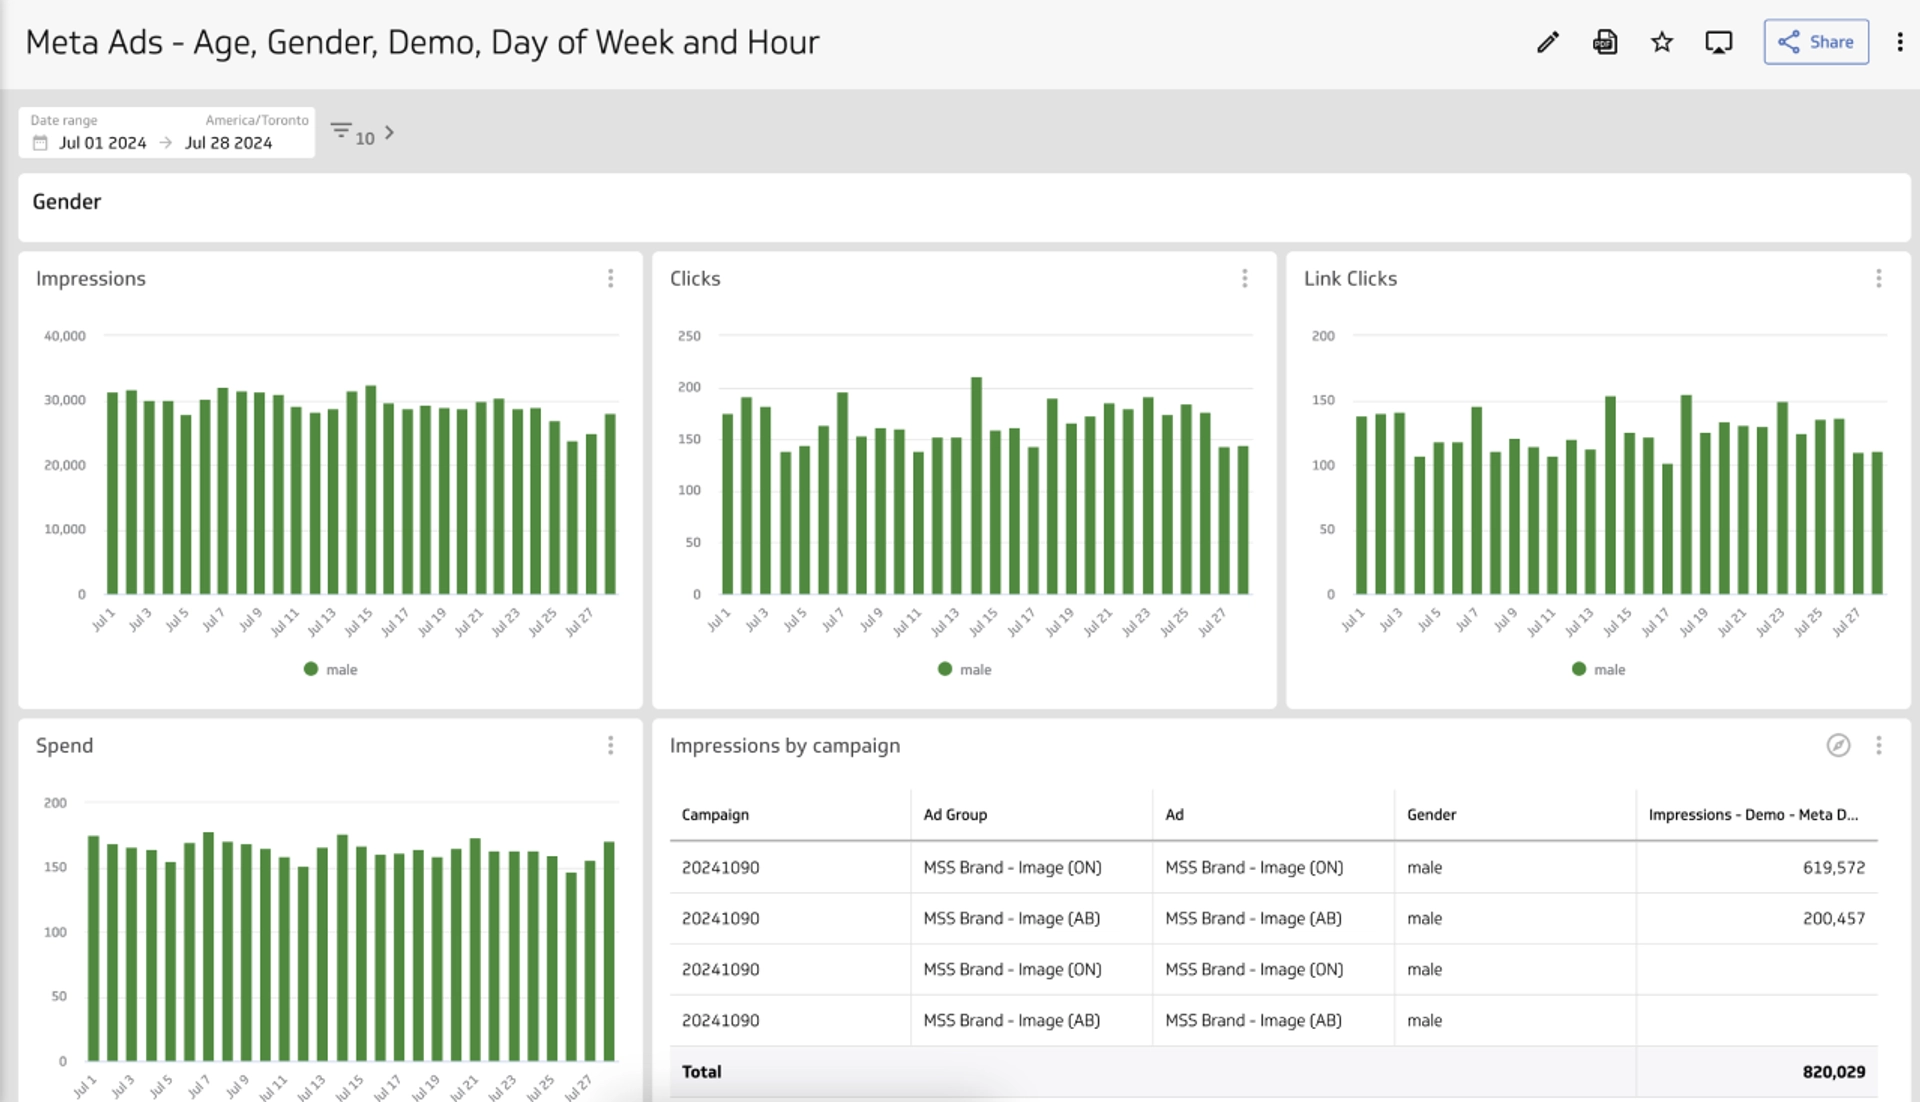Click the Total row label
Image resolution: width=1920 pixels, height=1102 pixels.
701,1071
